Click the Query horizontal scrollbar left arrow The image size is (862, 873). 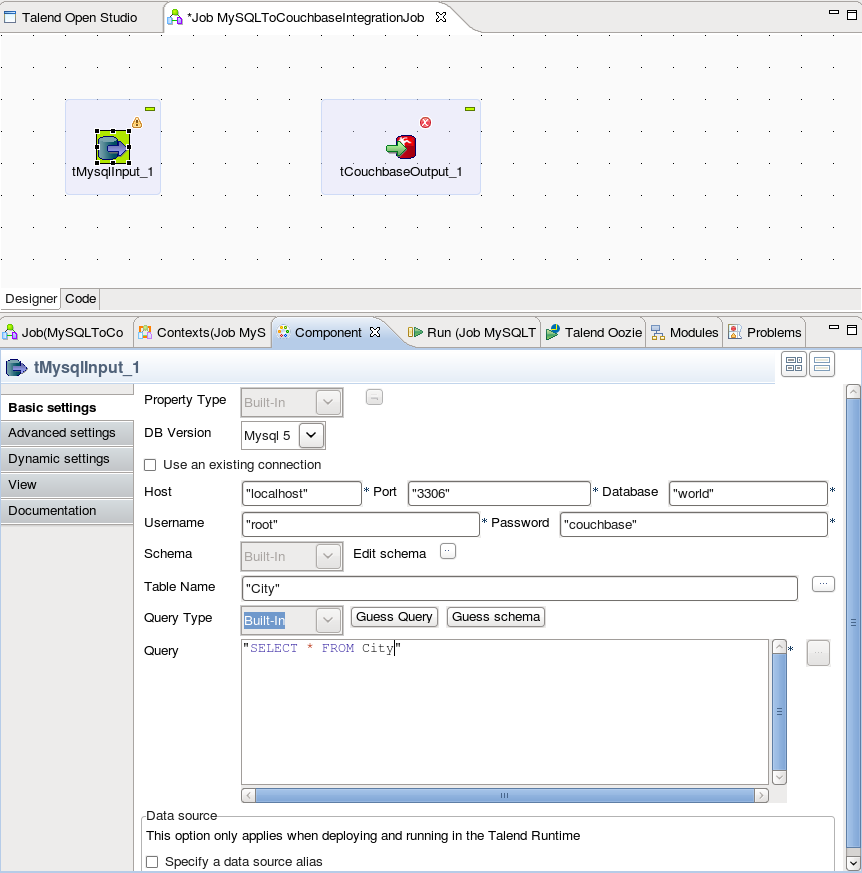click(248, 796)
